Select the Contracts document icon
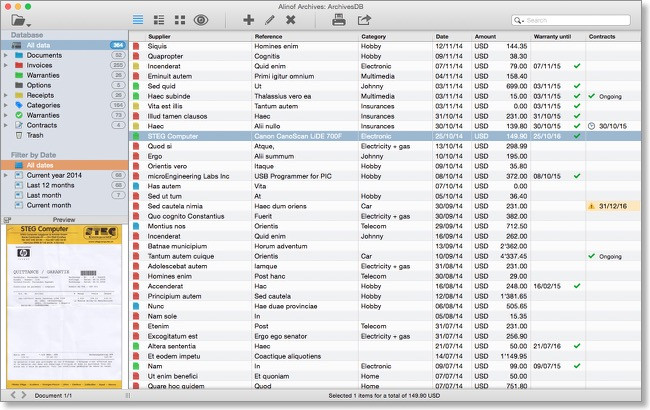650x410 pixels. (19, 125)
